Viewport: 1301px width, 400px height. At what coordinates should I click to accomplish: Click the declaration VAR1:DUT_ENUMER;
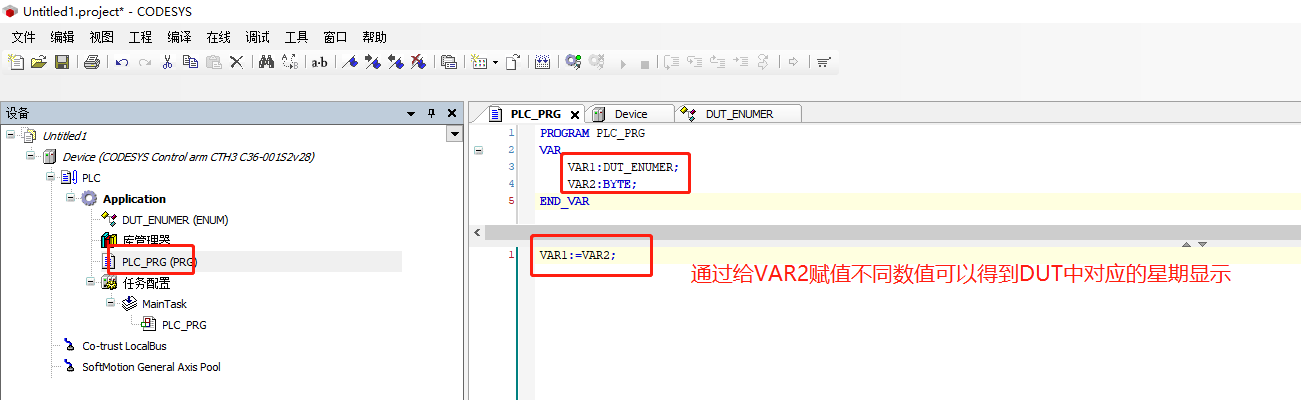[x=623, y=167]
